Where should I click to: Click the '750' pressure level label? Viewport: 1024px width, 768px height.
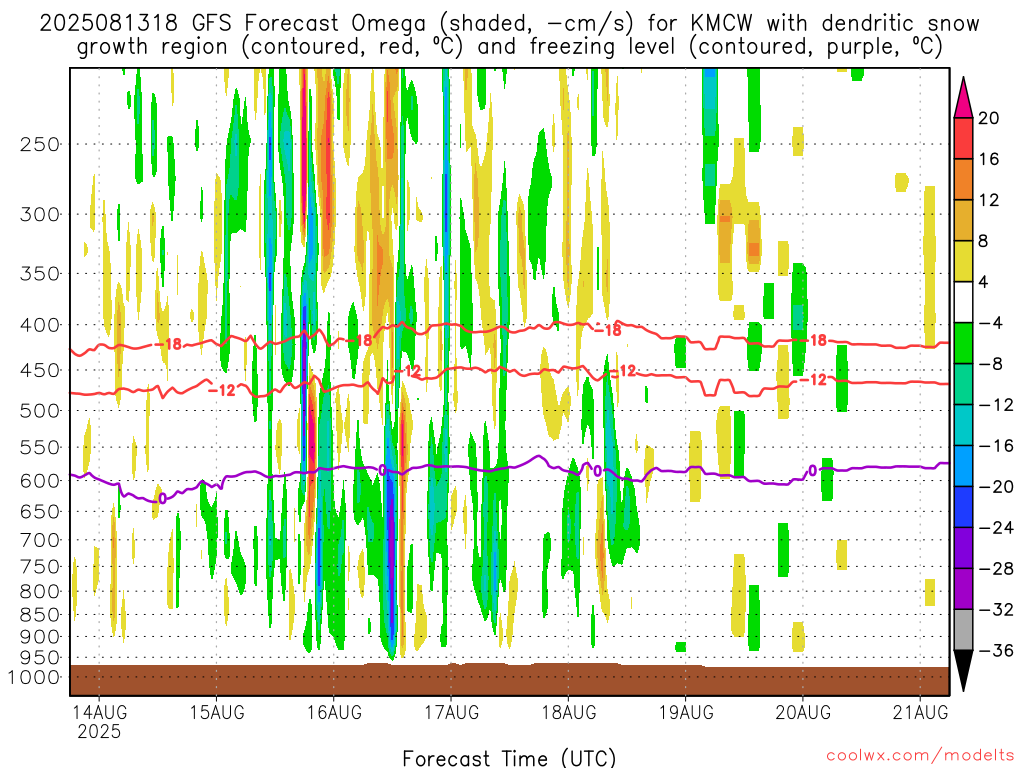point(40,567)
